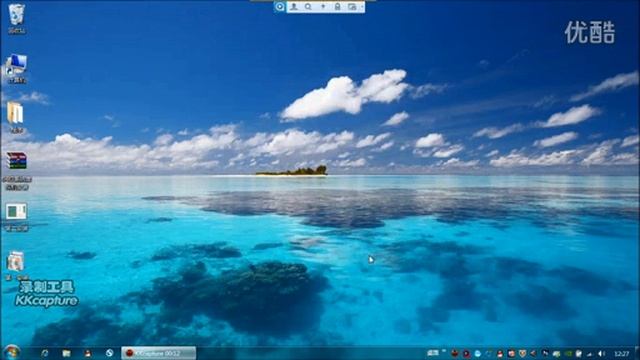
Task: Click the pin icon in top toolbar
Action: pos(323,7)
